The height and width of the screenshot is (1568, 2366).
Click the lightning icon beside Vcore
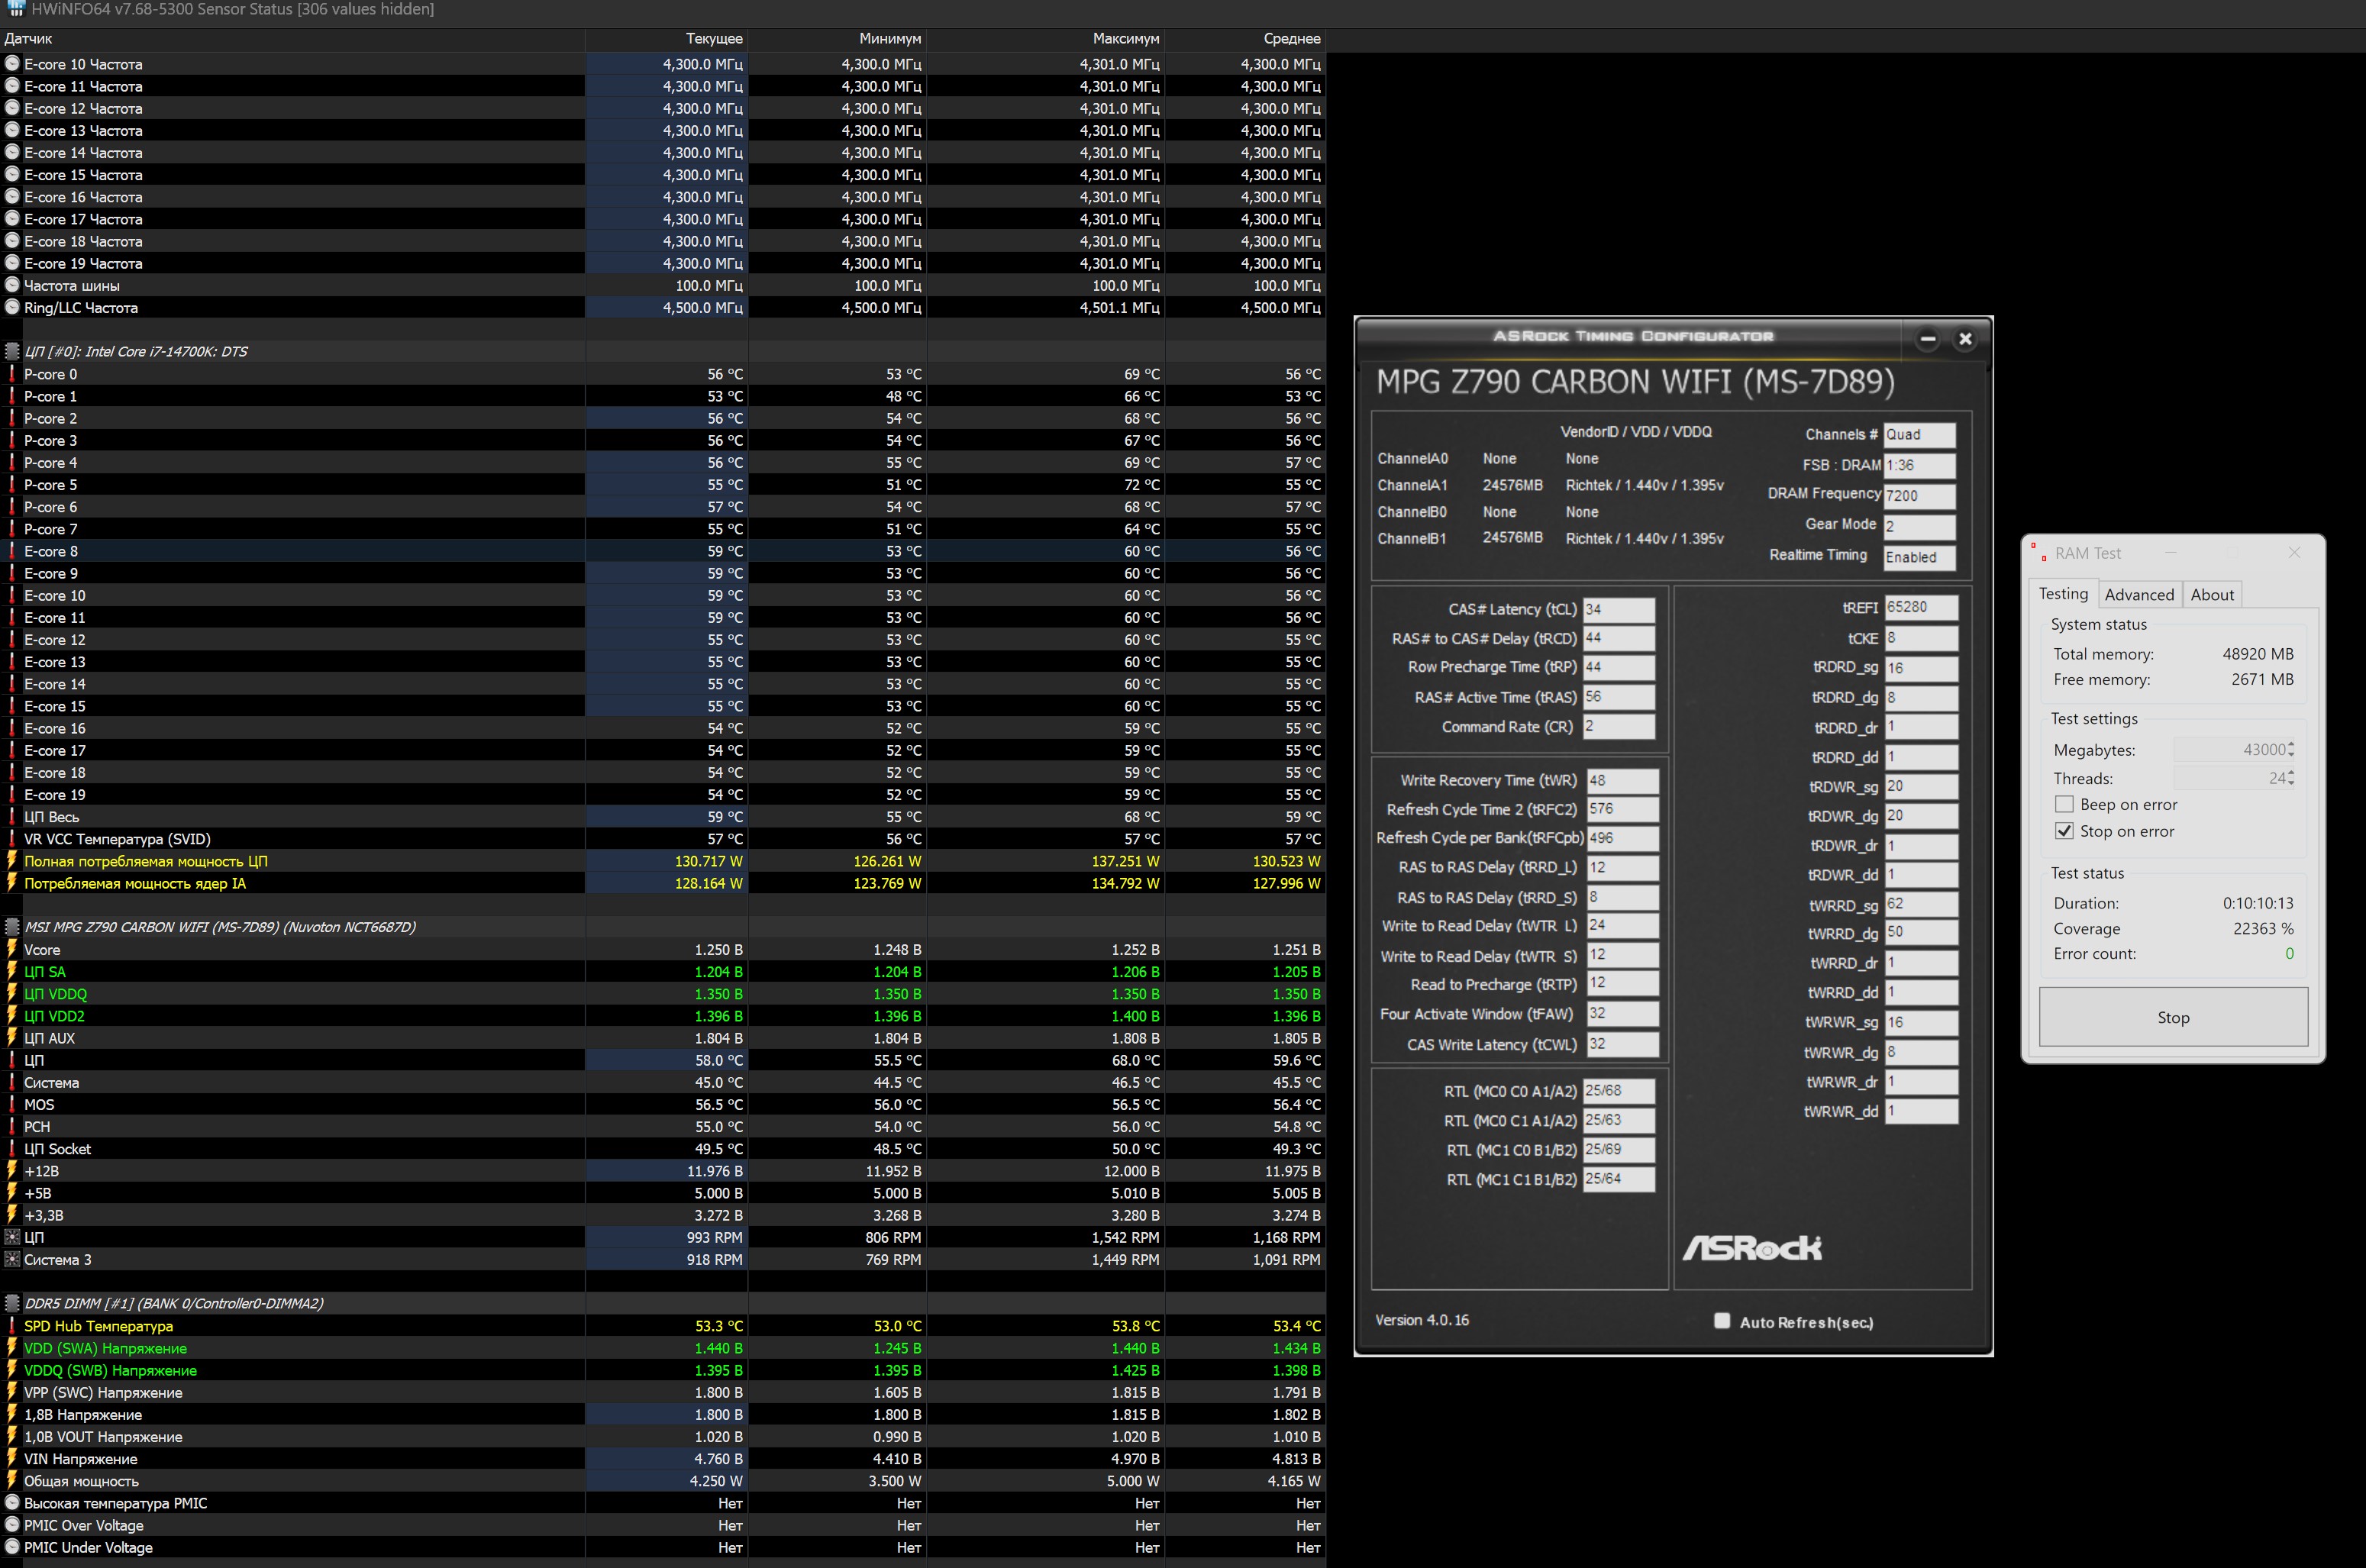pyautogui.click(x=12, y=950)
